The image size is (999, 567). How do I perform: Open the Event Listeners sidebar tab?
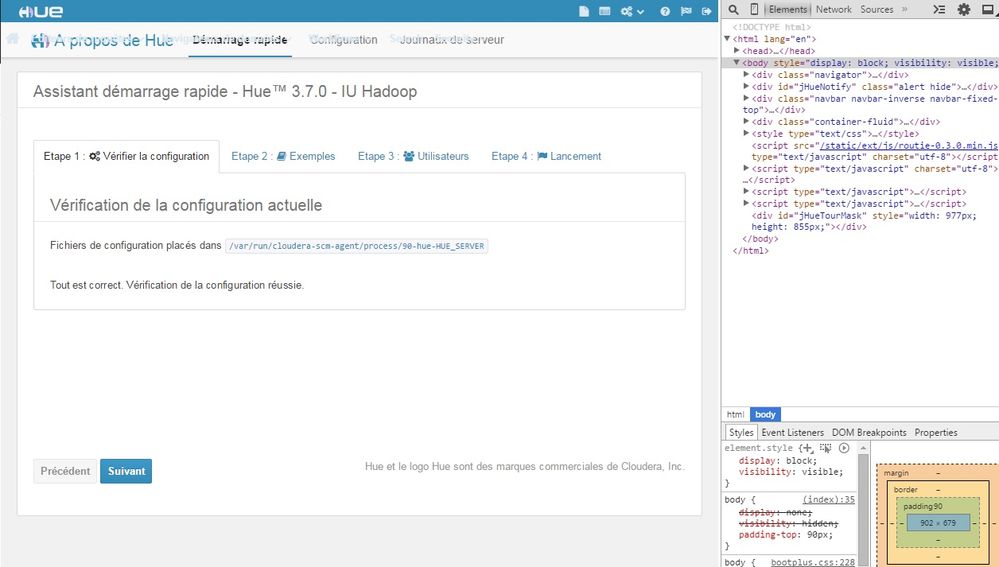coord(792,432)
